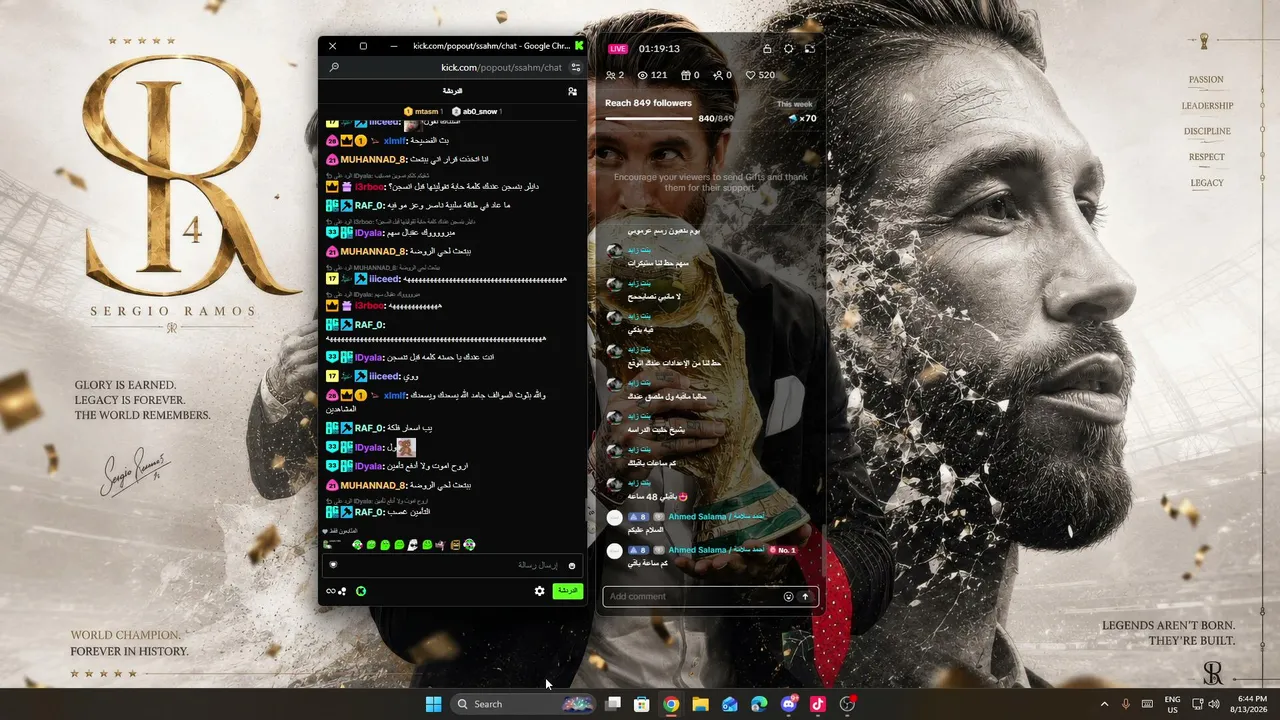Open Ahmed Salama's السلام عليكم comment in the TikTok panel
The image size is (1280, 720).
(648, 529)
